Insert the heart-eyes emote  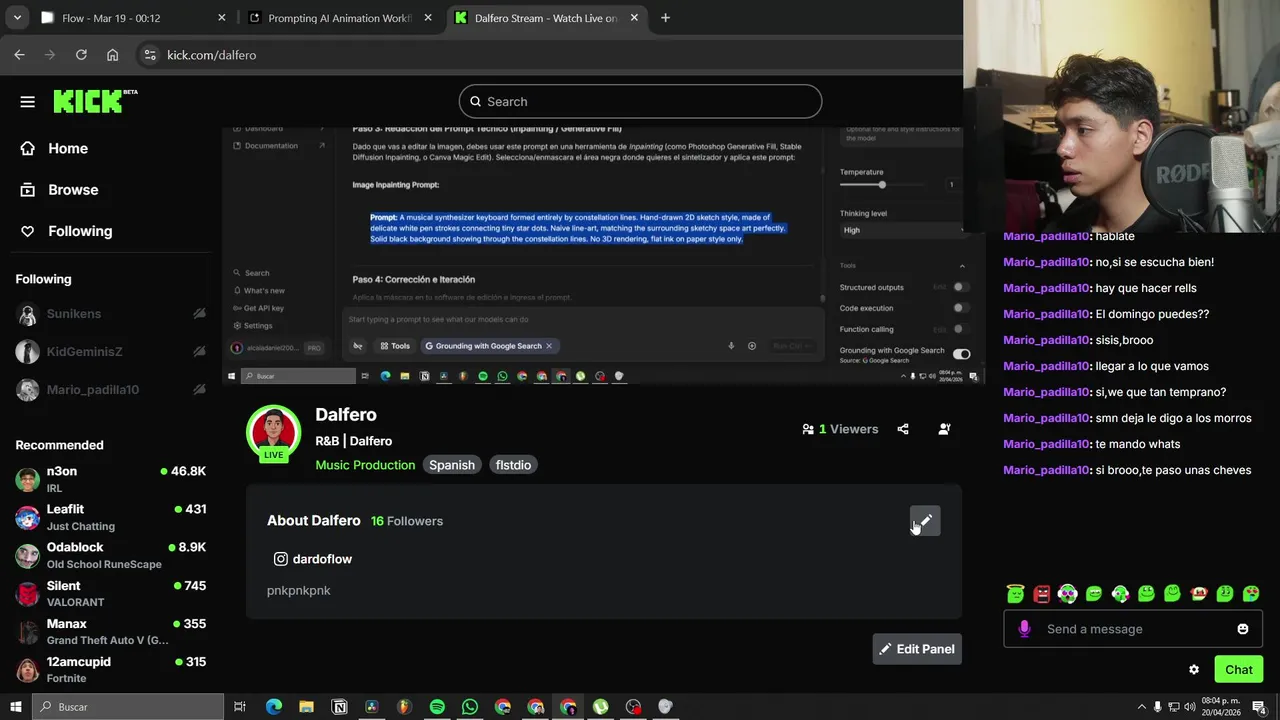coord(1251,594)
